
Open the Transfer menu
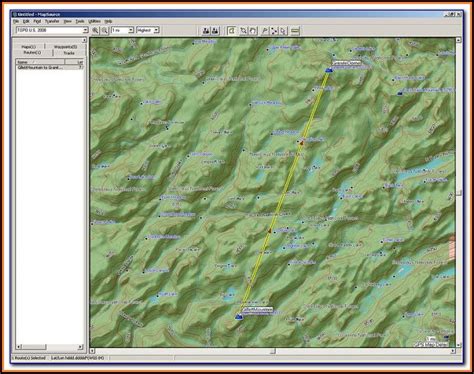(x=52, y=21)
